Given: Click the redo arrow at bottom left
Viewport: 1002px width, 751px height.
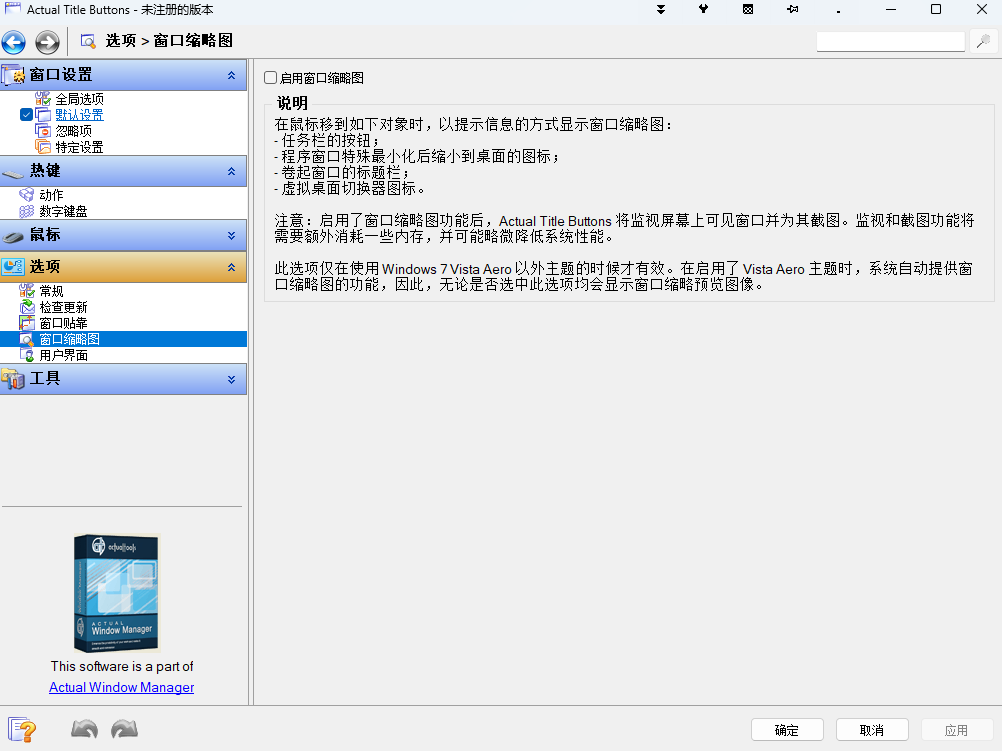Looking at the screenshot, I should coord(124,729).
